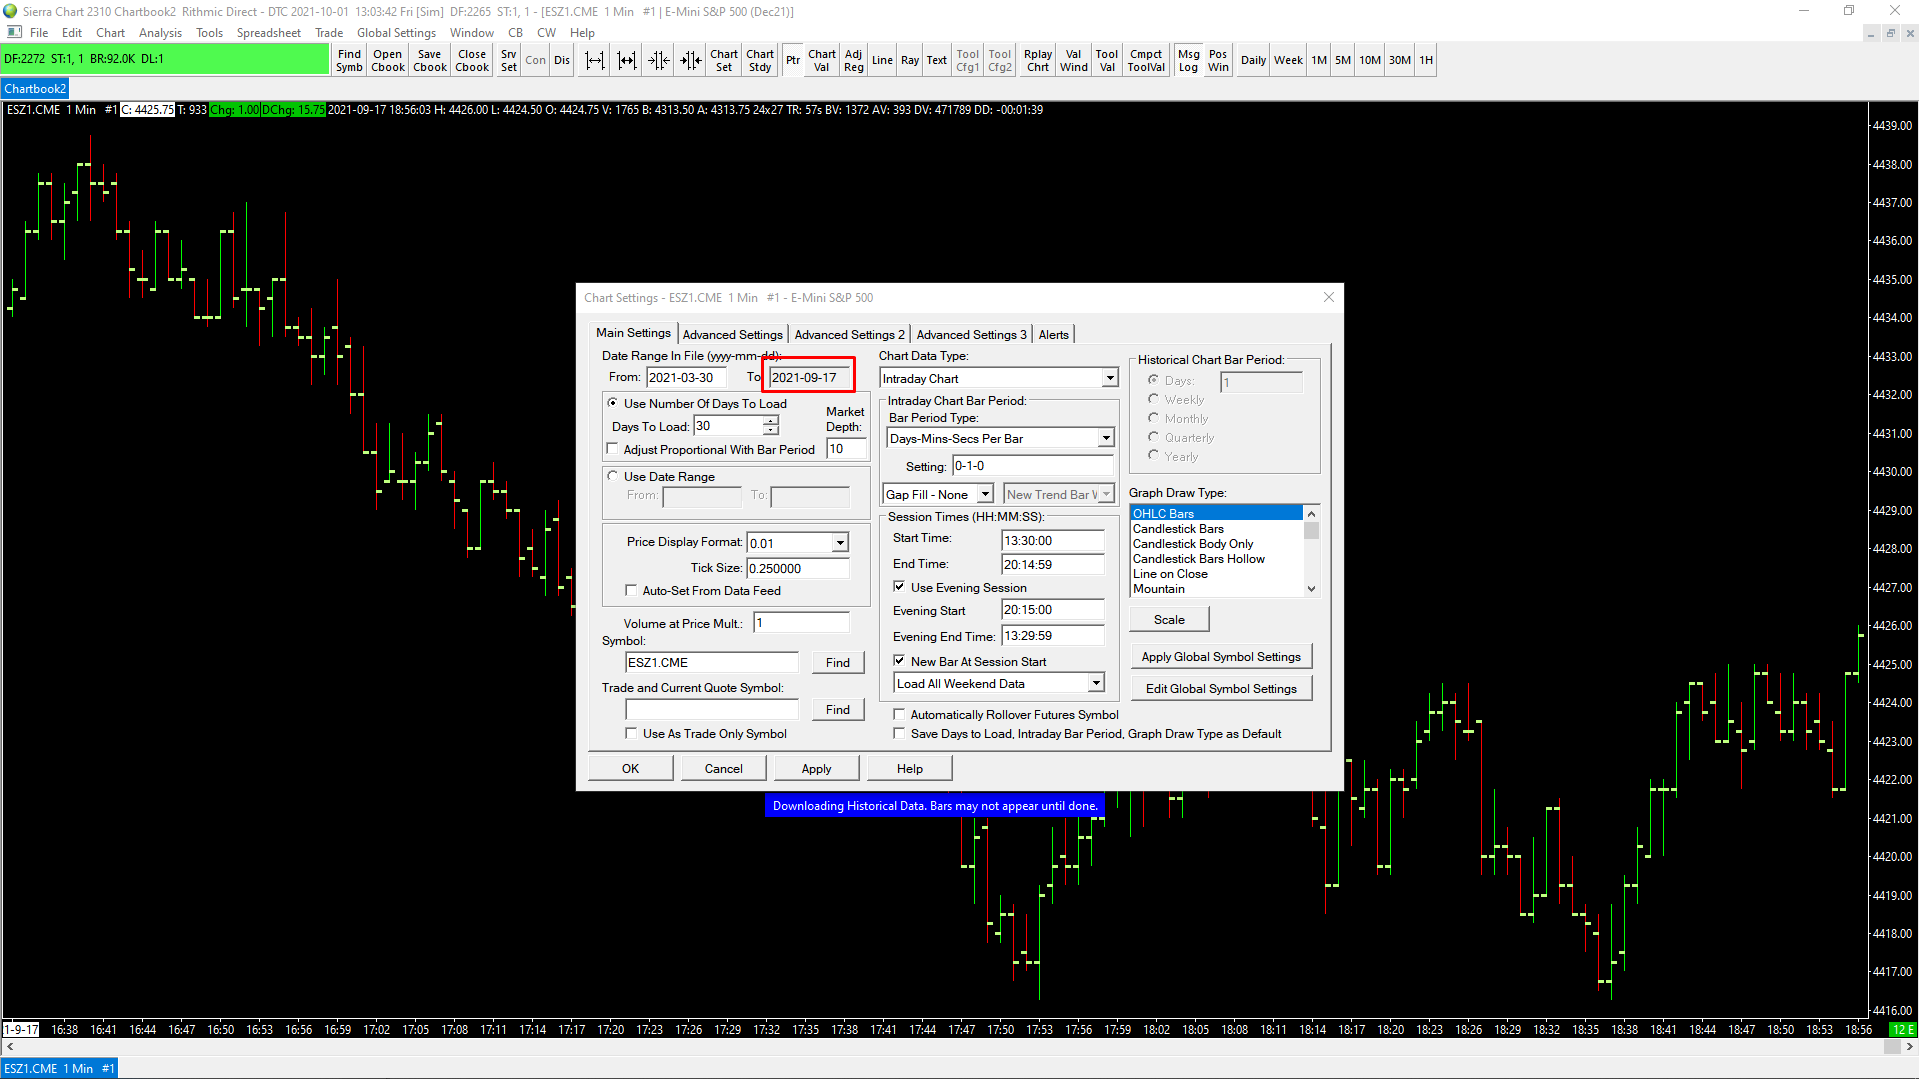Screen dimensions: 1919x1079
Task: Open the Gap Fill - None dropdown
Action: pyautogui.click(x=985, y=494)
